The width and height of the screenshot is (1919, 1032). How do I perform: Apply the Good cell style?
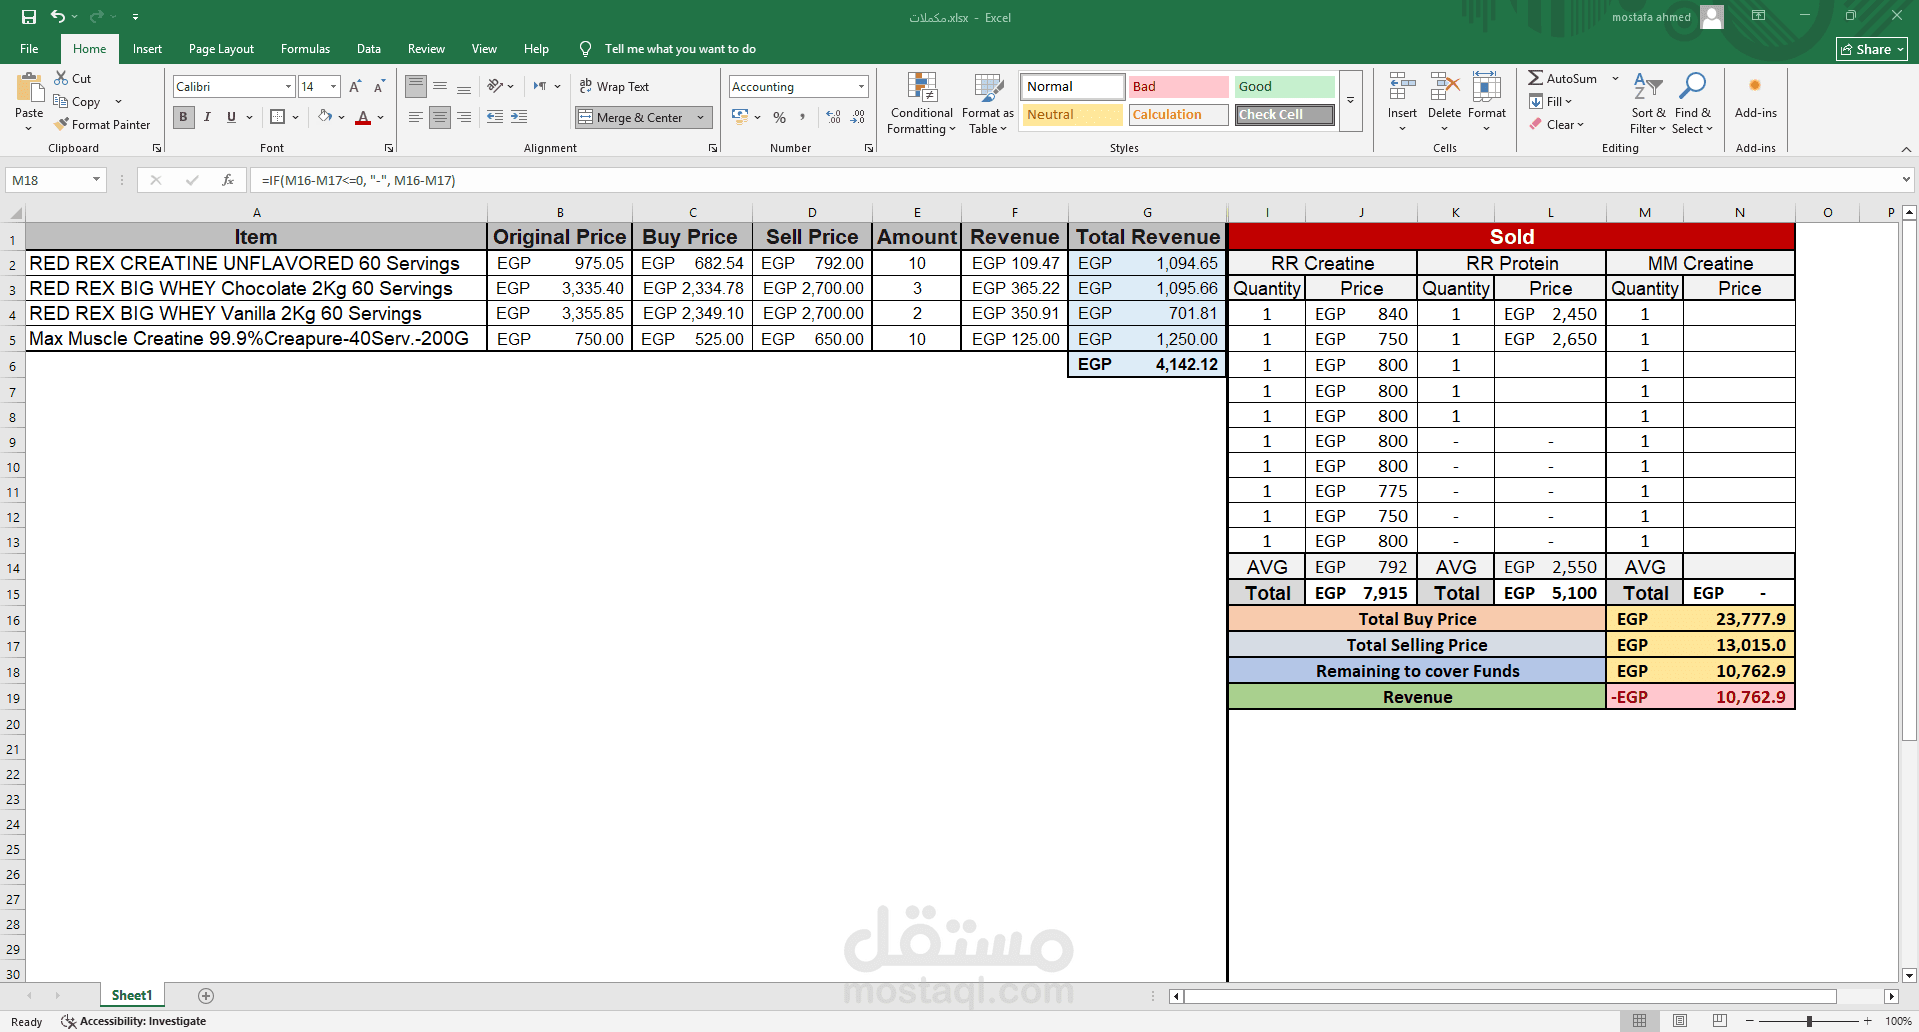[1284, 87]
